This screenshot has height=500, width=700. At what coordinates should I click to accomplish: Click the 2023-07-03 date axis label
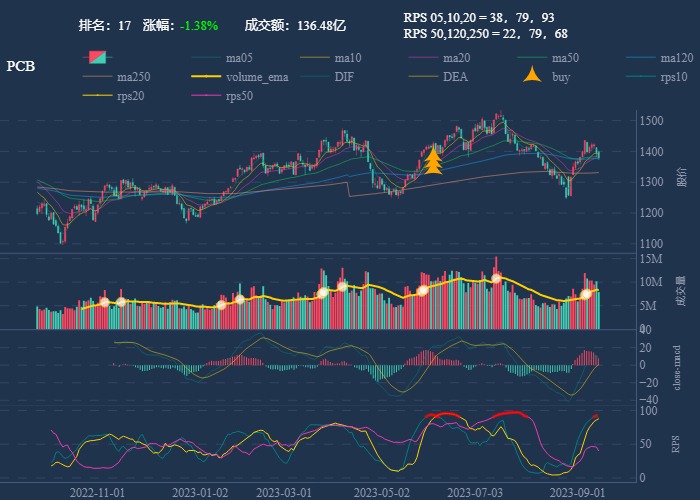click(x=474, y=492)
